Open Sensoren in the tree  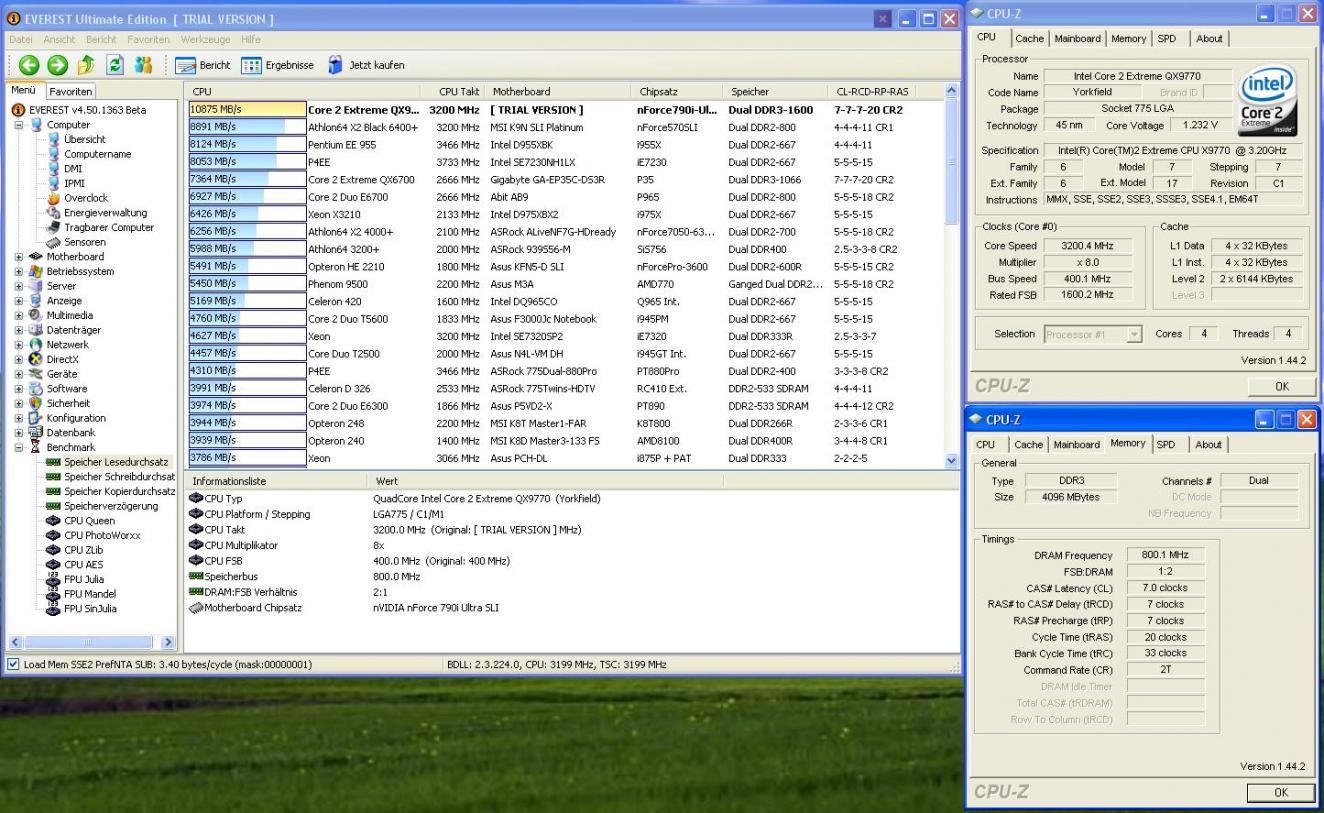click(x=84, y=242)
